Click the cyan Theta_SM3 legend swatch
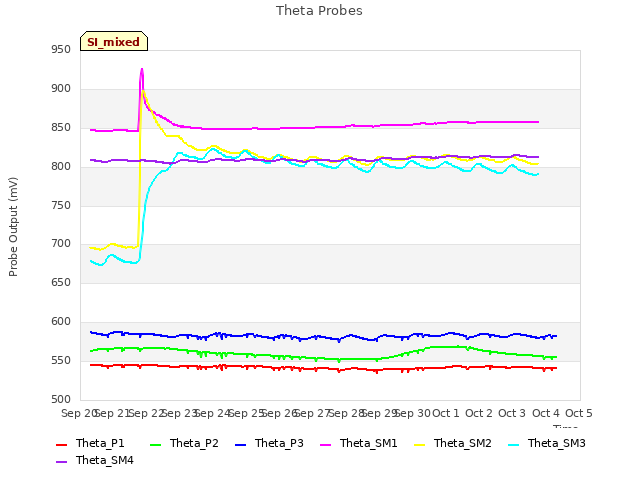 [x=513, y=444]
